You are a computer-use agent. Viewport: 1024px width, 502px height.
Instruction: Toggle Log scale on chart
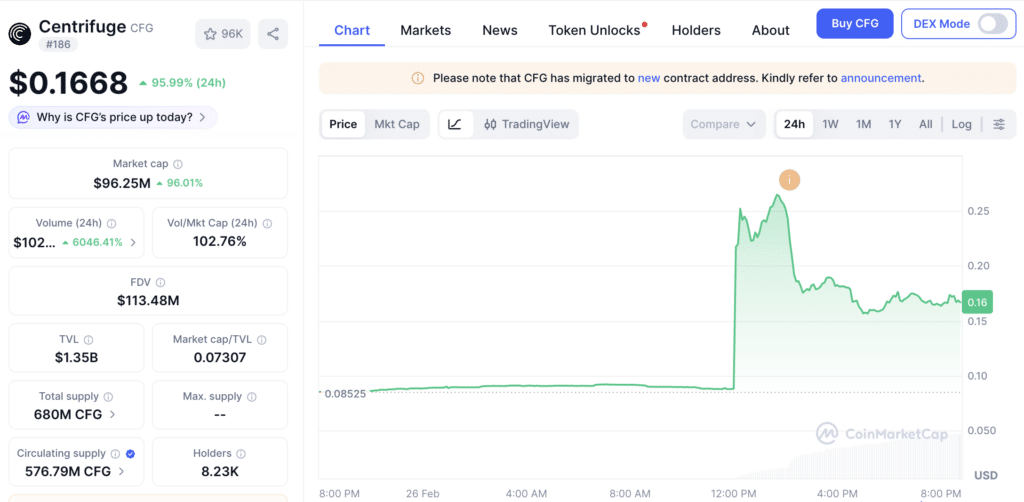961,124
